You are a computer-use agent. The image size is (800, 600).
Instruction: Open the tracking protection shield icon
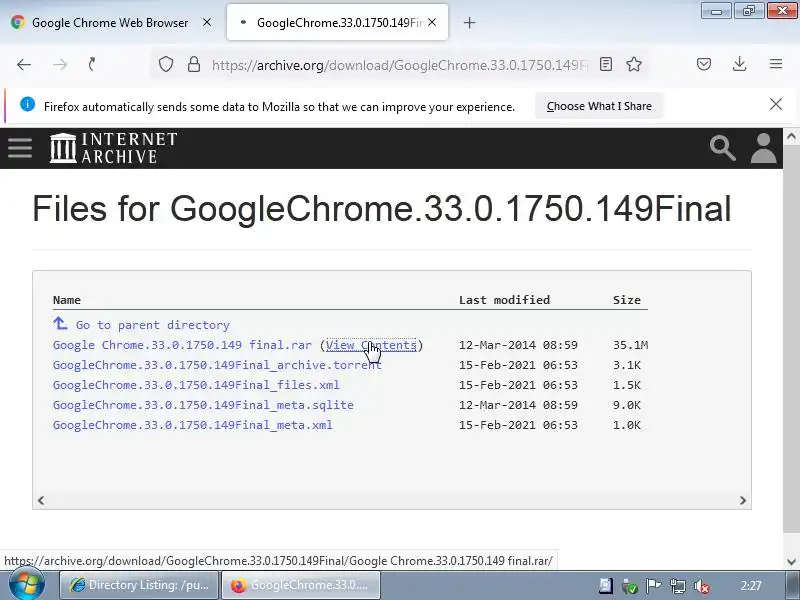(166, 64)
